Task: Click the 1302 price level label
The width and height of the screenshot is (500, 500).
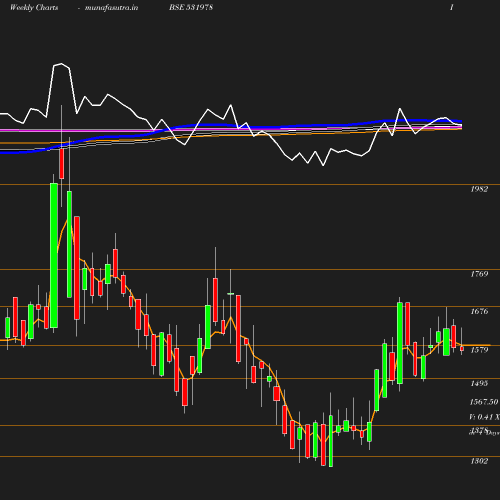Action: (479, 461)
